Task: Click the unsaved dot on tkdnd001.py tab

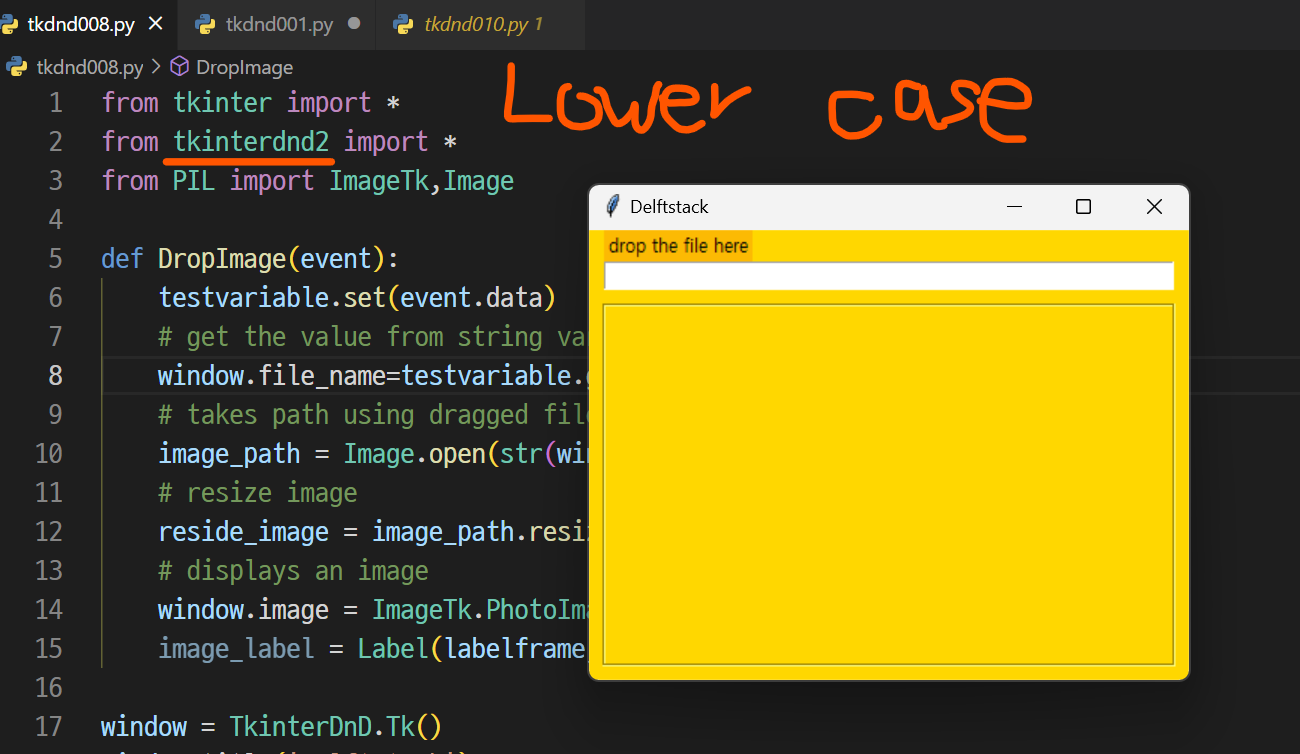Action: (x=353, y=24)
